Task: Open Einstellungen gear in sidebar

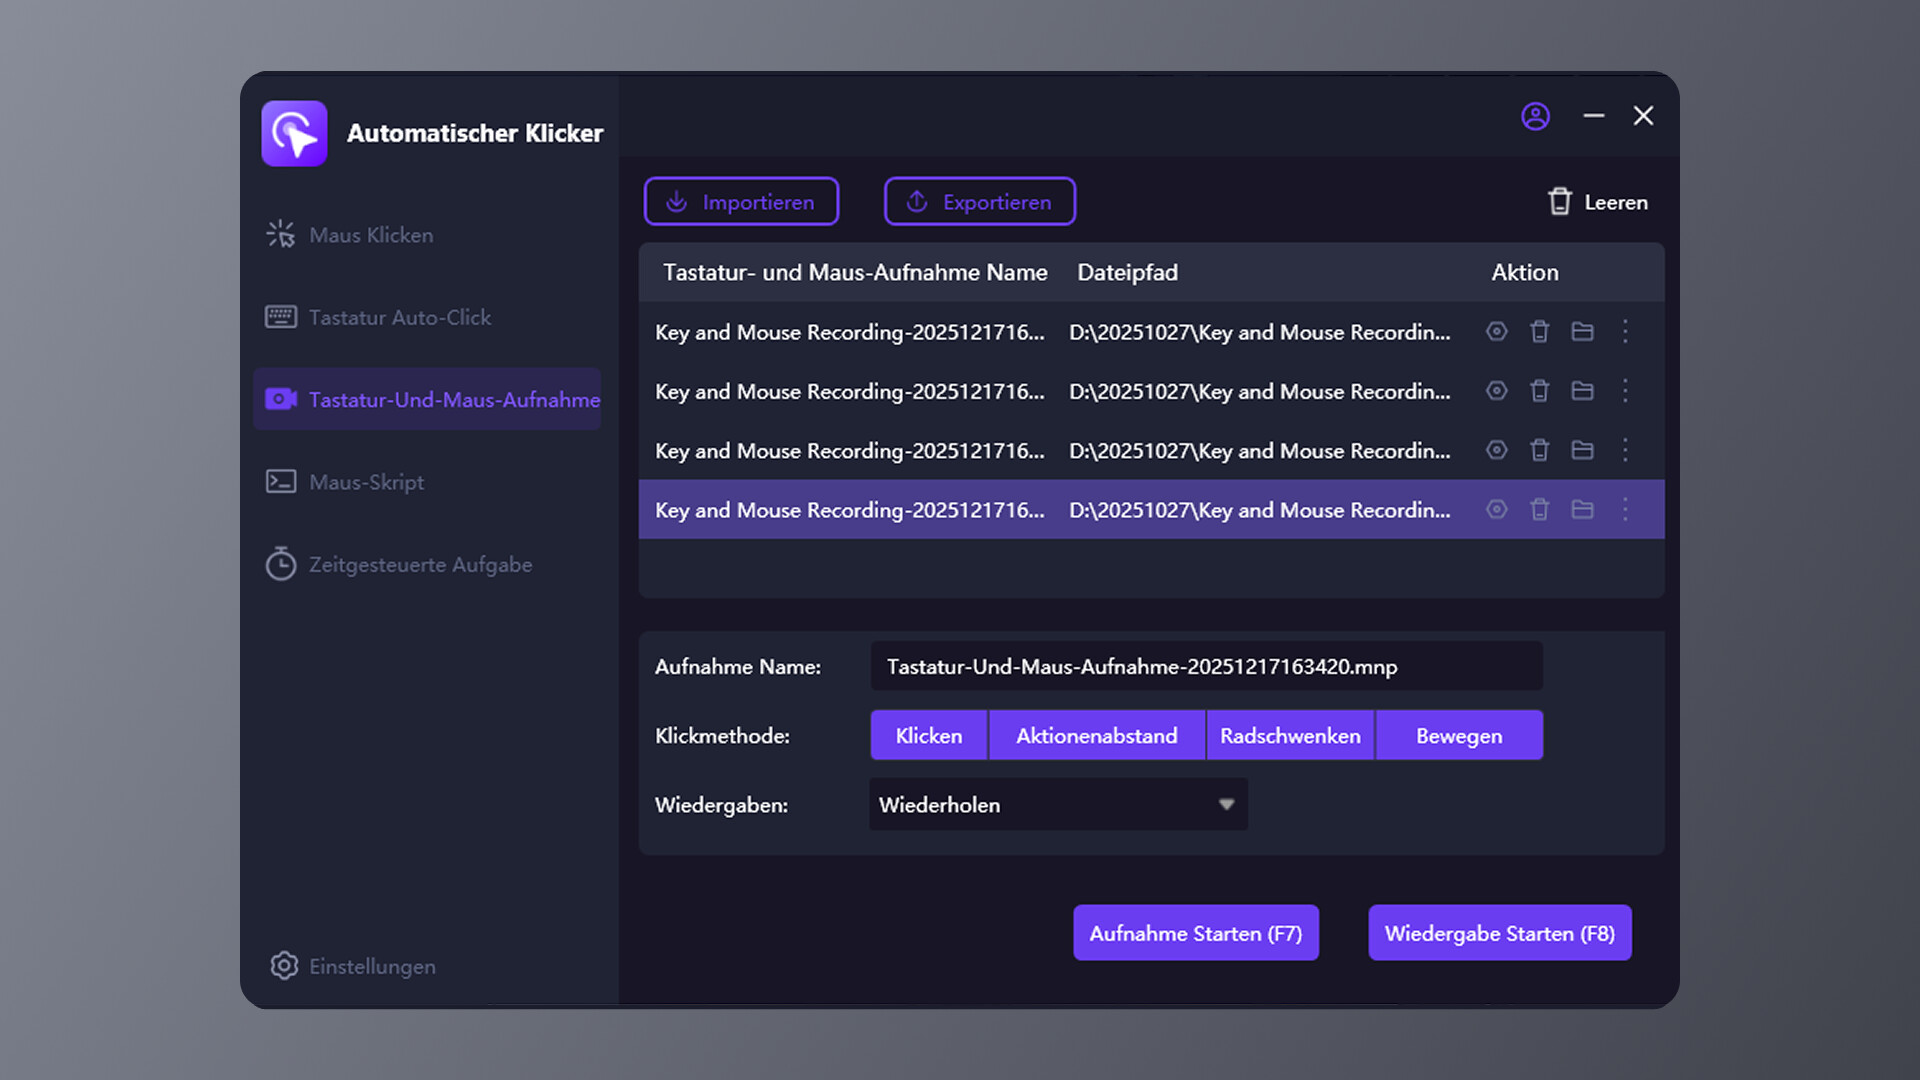Action: [x=284, y=965]
